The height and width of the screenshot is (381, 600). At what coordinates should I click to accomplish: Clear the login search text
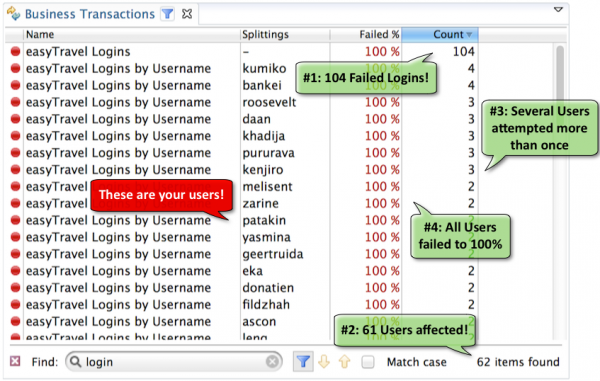[272, 361]
